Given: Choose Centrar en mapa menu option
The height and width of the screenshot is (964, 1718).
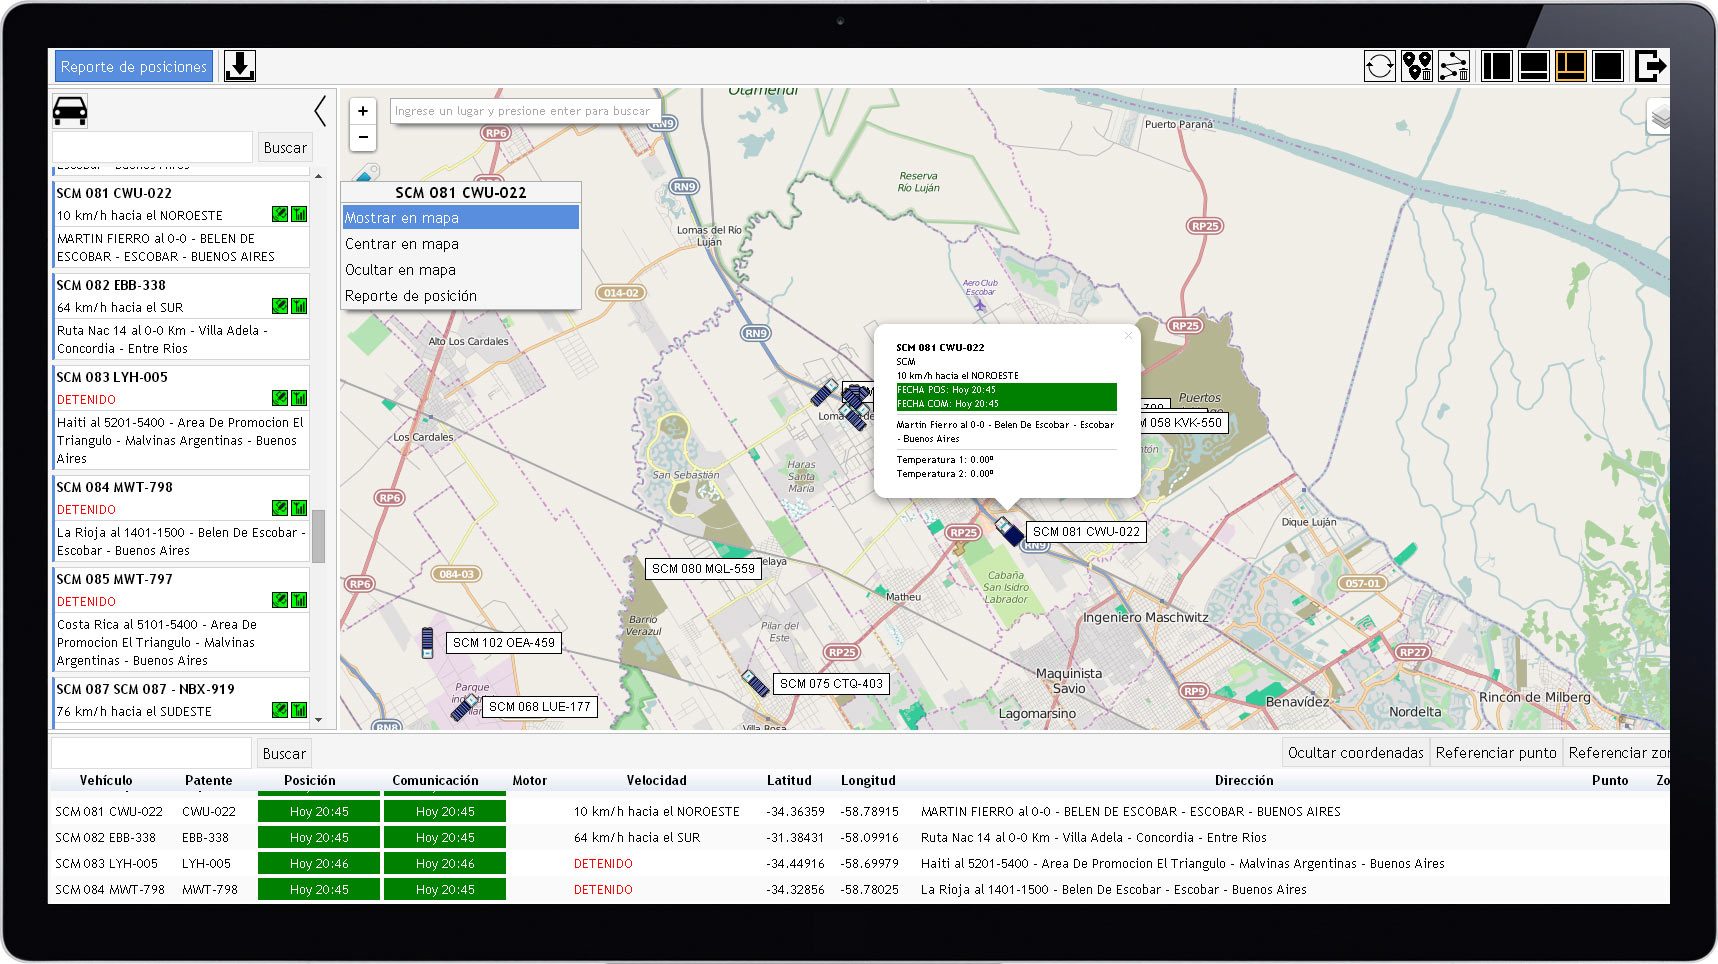Looking at the screenshot, I should (x=461, y=243).
